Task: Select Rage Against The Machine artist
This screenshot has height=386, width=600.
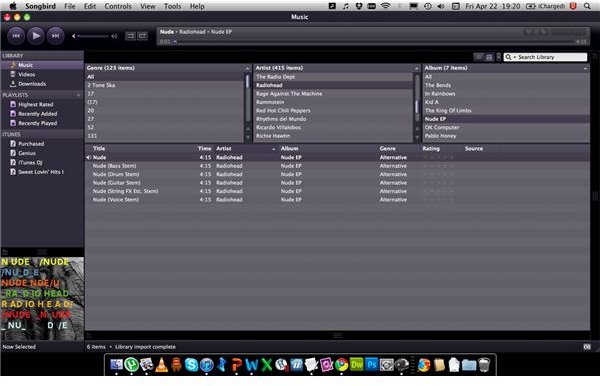Action: click(x=333, y=93)
